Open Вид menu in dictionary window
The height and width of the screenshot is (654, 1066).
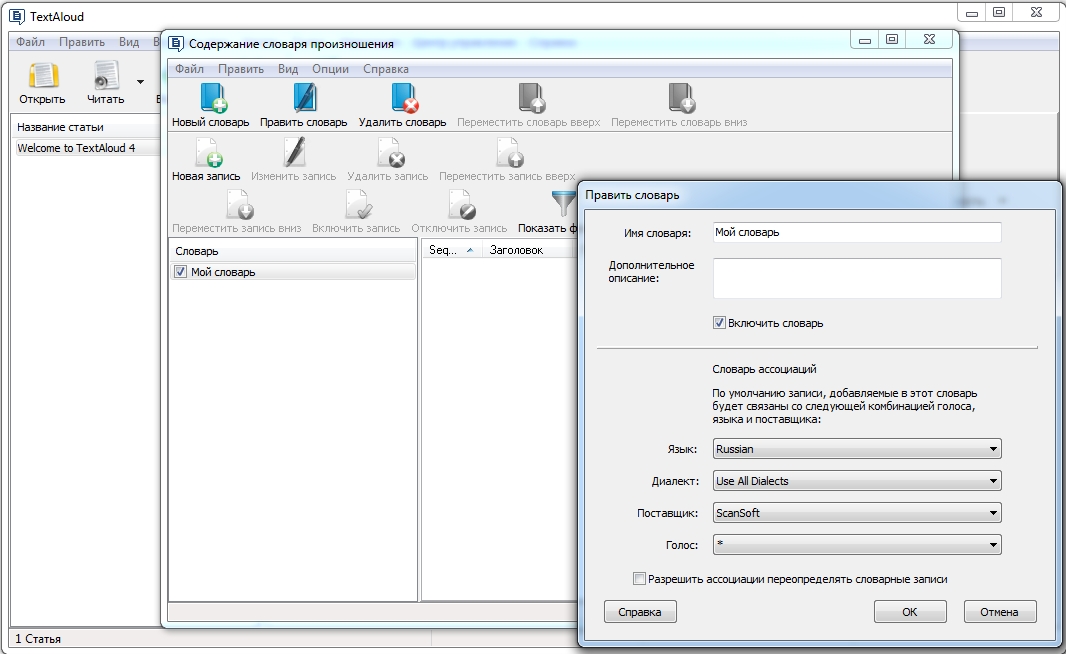pyautogui.click(x=288, y=69)
